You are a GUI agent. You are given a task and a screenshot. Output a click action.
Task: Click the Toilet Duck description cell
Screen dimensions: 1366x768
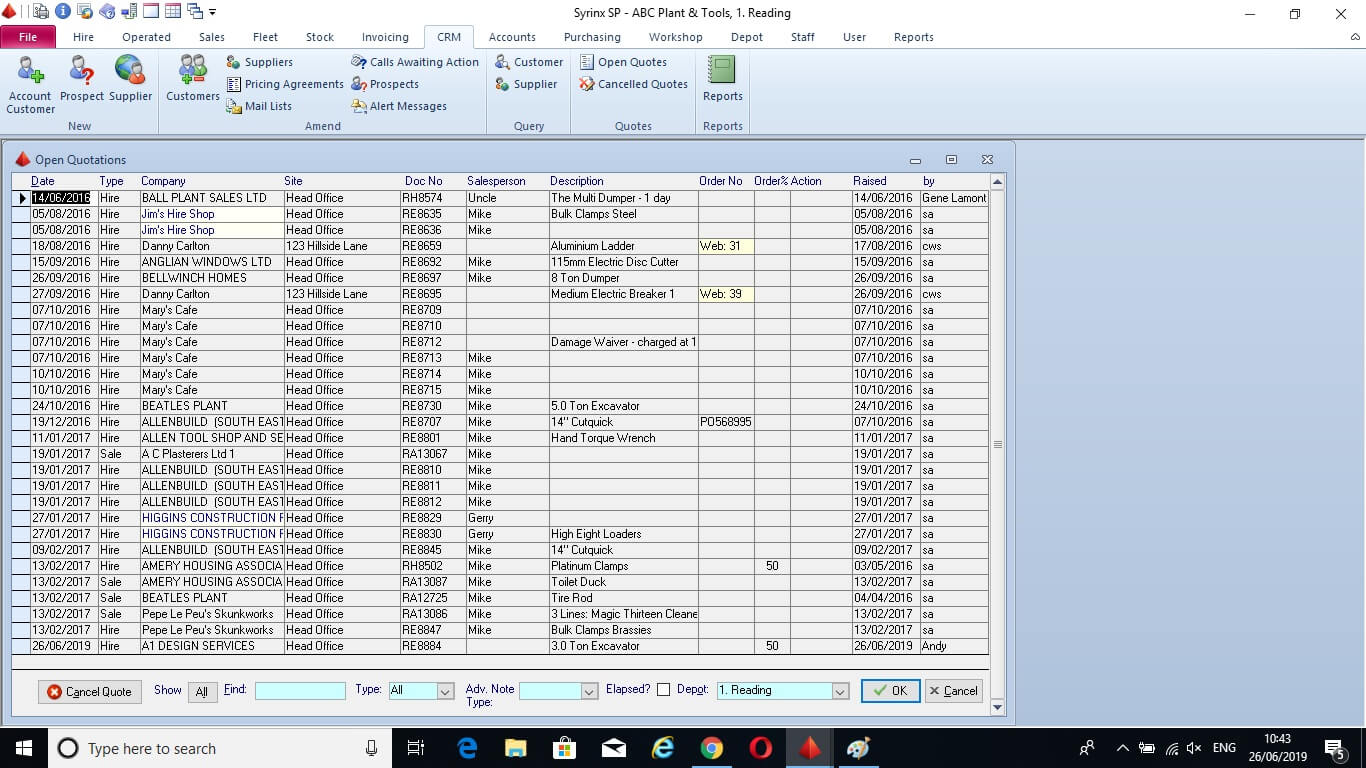click(623, 582)
